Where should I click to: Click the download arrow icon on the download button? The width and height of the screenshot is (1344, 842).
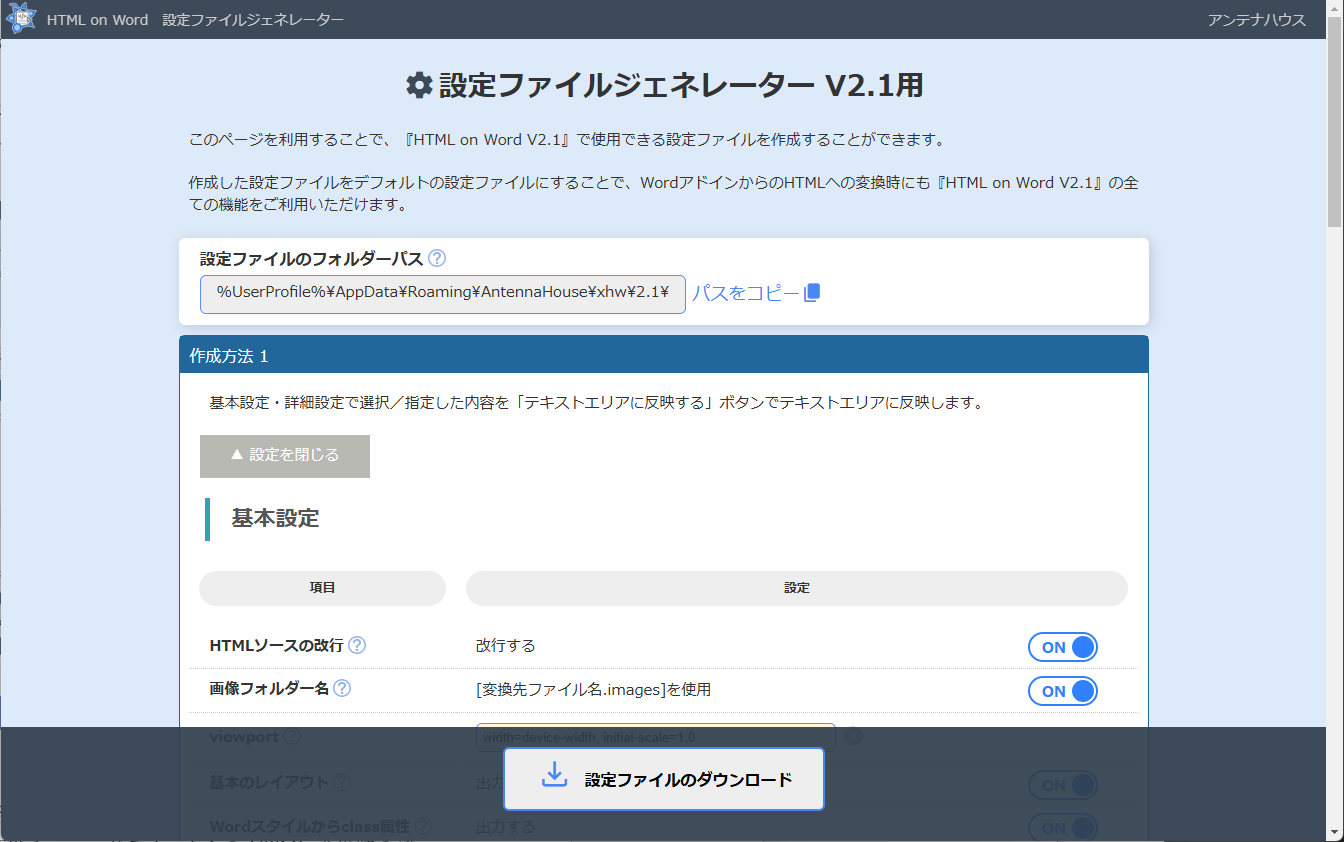tap(554, 775)
